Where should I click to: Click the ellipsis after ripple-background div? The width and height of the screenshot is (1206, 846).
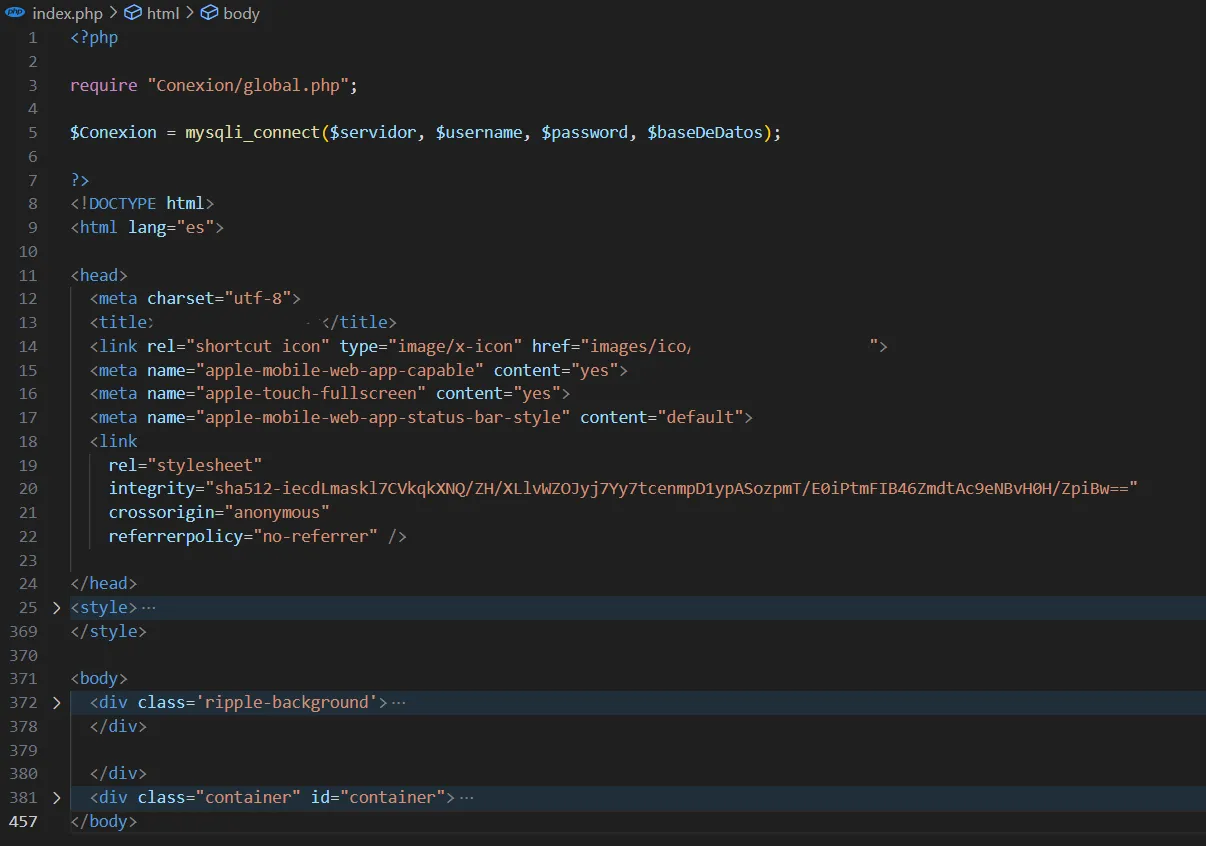[399, 702]
